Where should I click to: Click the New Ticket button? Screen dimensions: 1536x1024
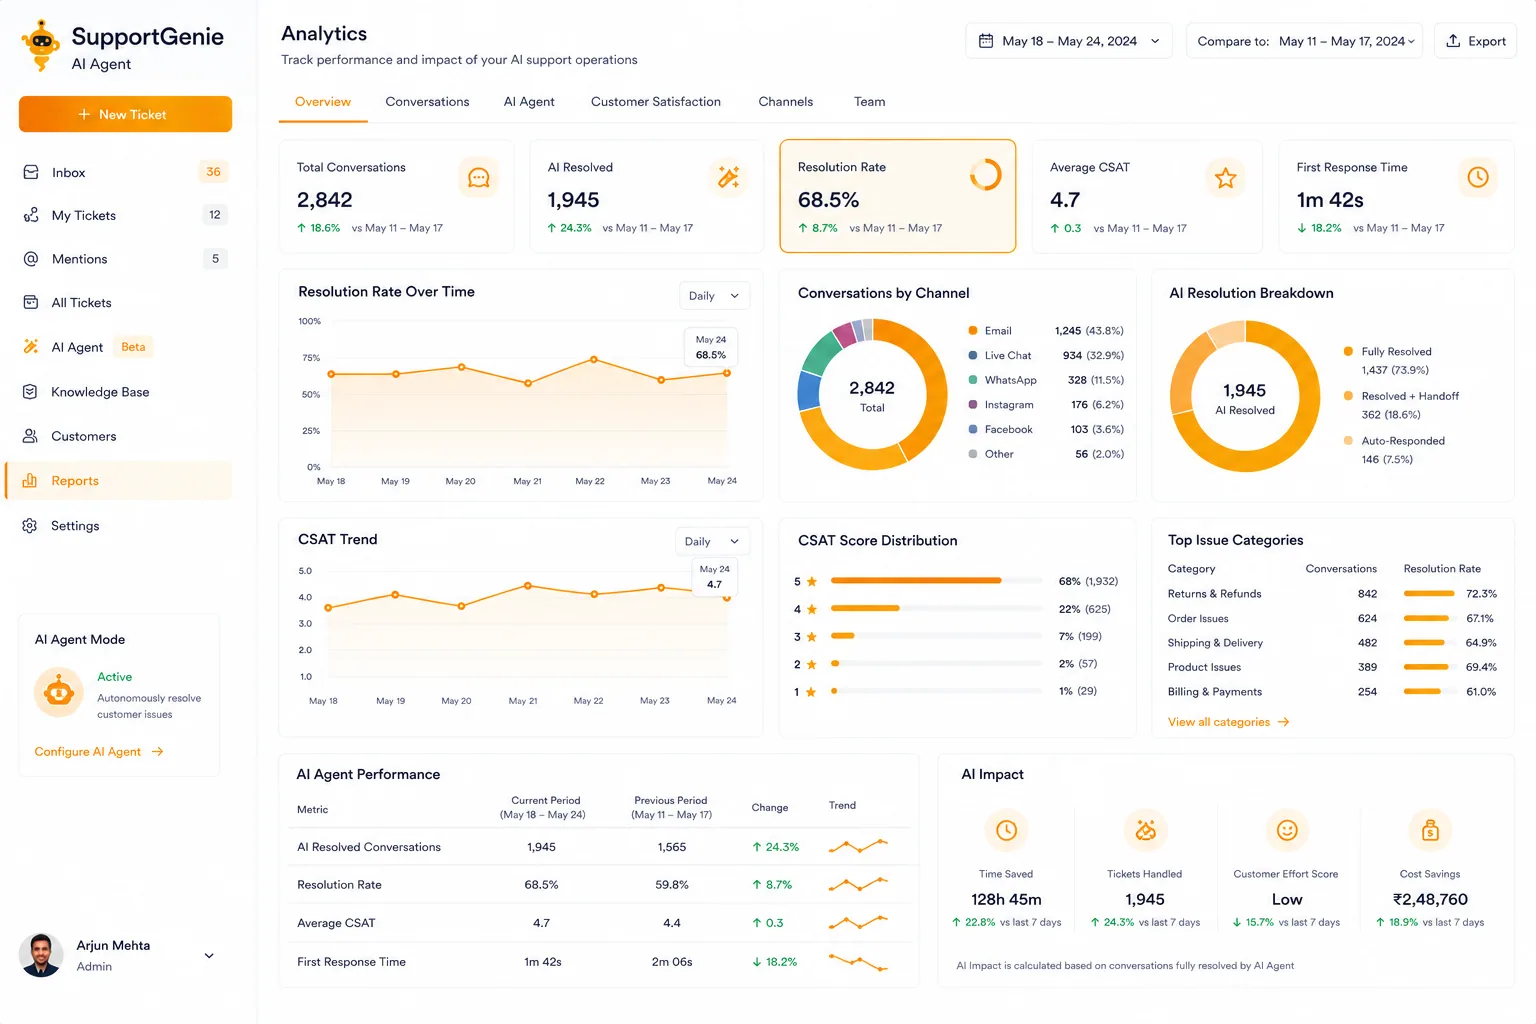[125, 114]
